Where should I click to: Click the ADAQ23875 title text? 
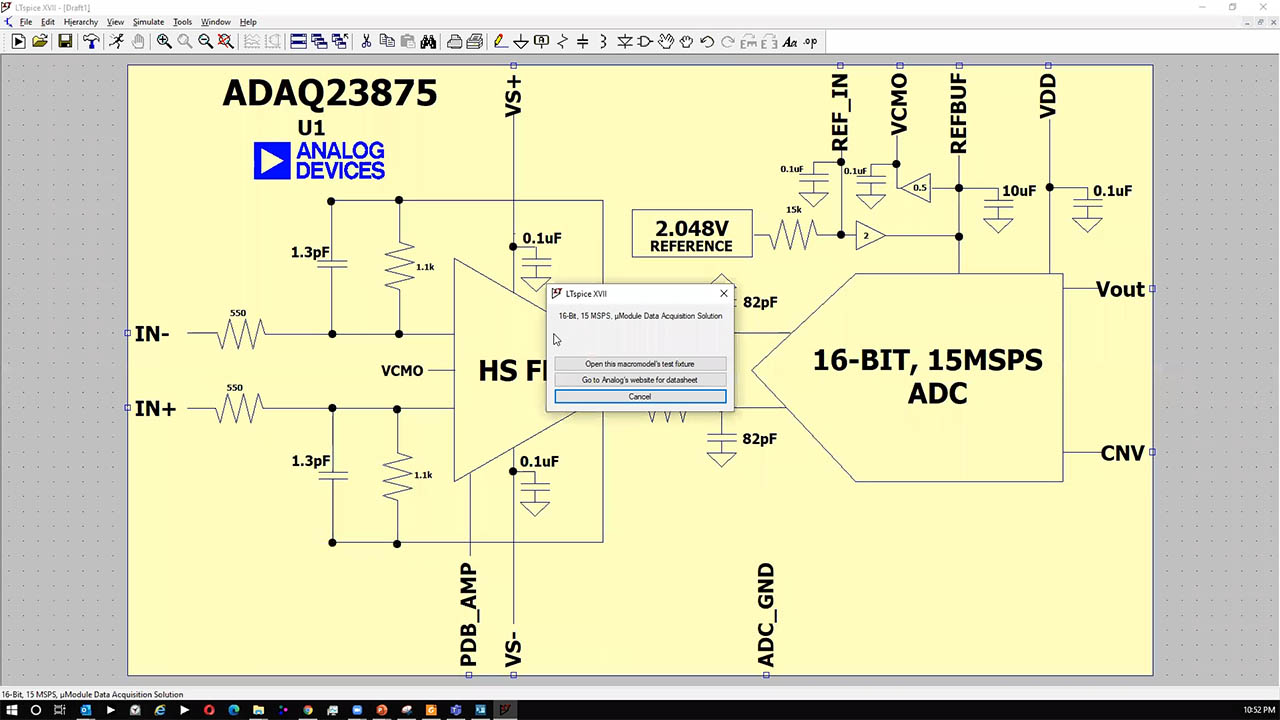pyautogui.click(x=330, y=93)
